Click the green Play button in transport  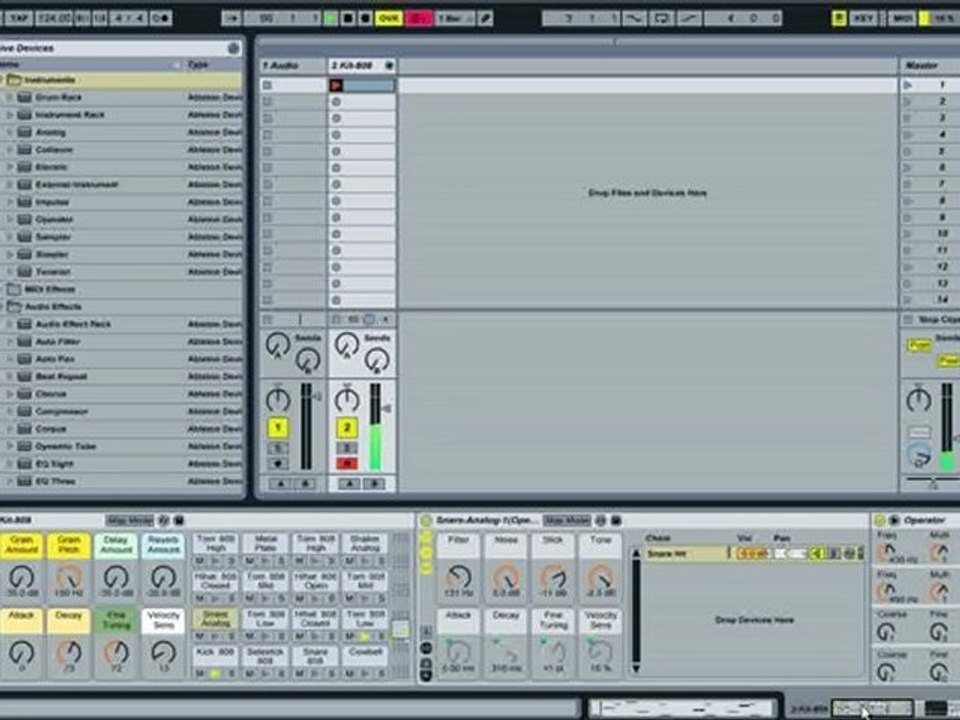331,18
